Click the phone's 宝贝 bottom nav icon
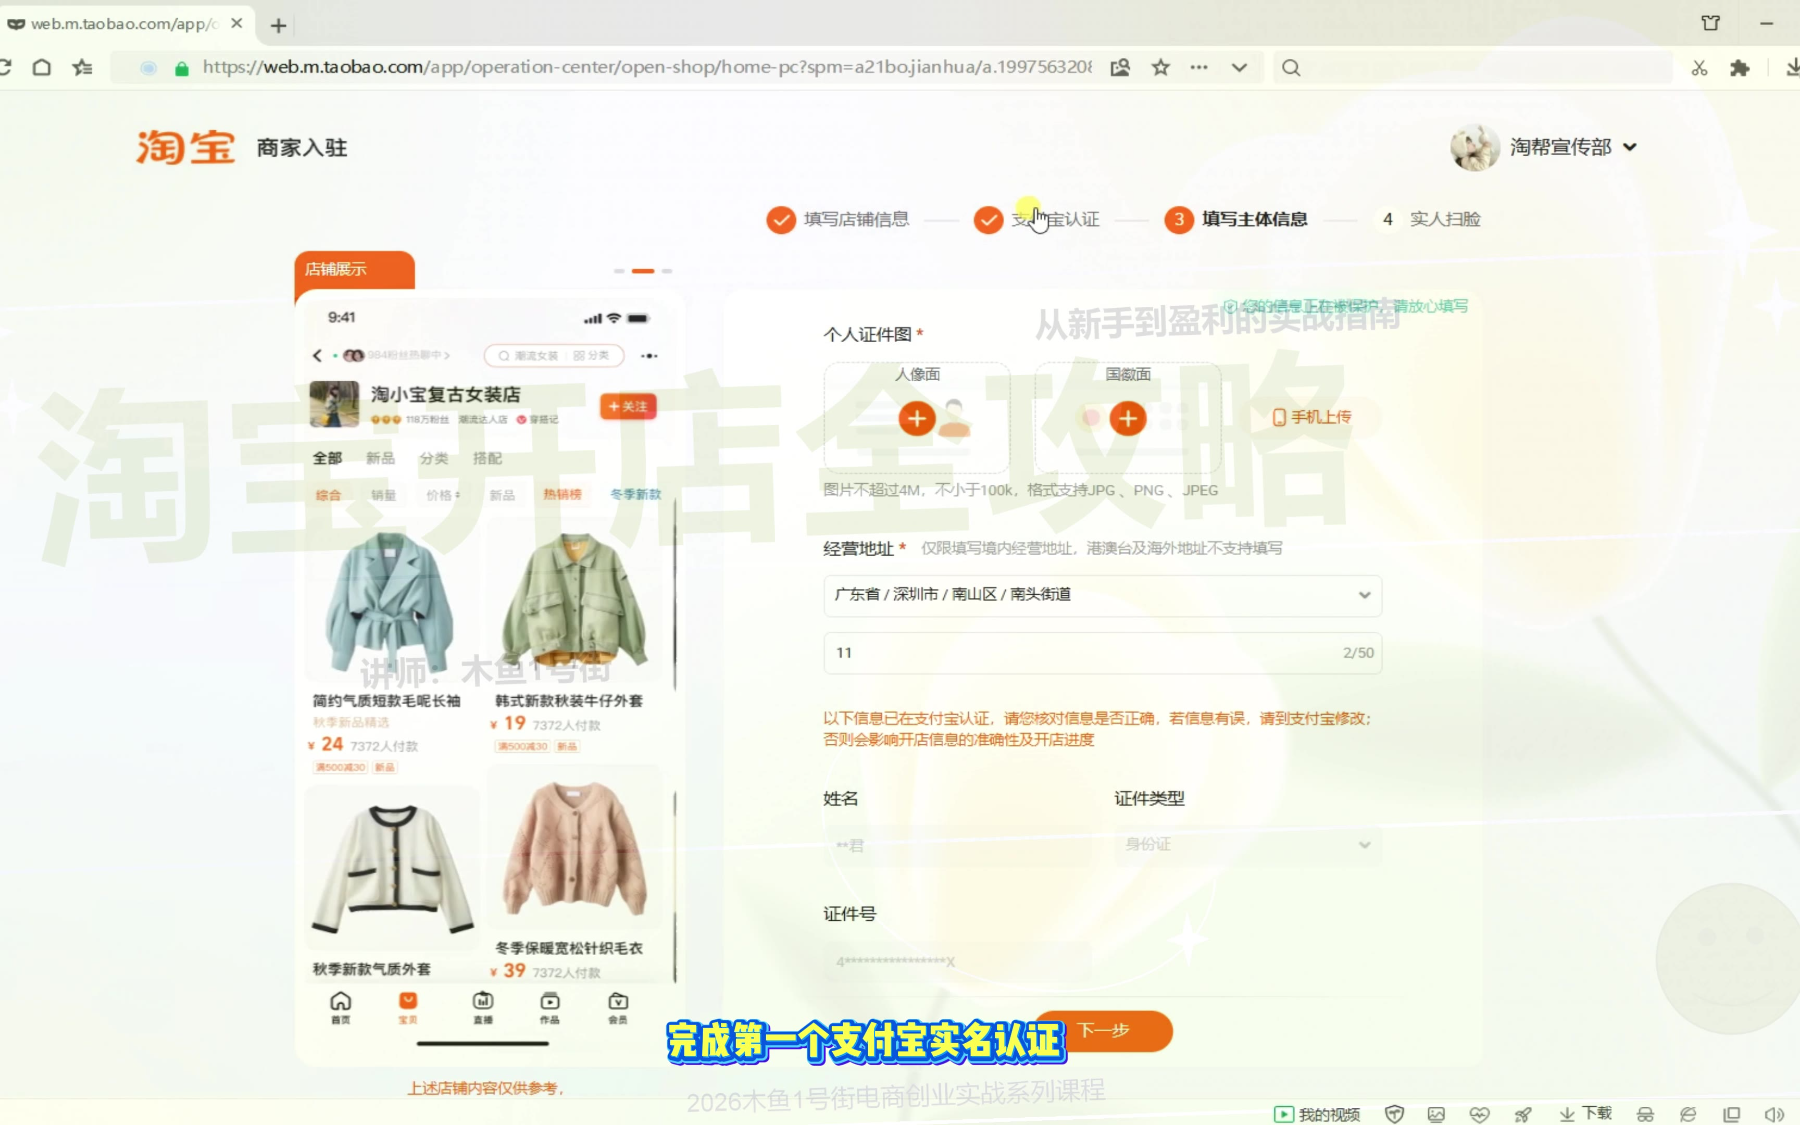 [x=408, y=1006]
